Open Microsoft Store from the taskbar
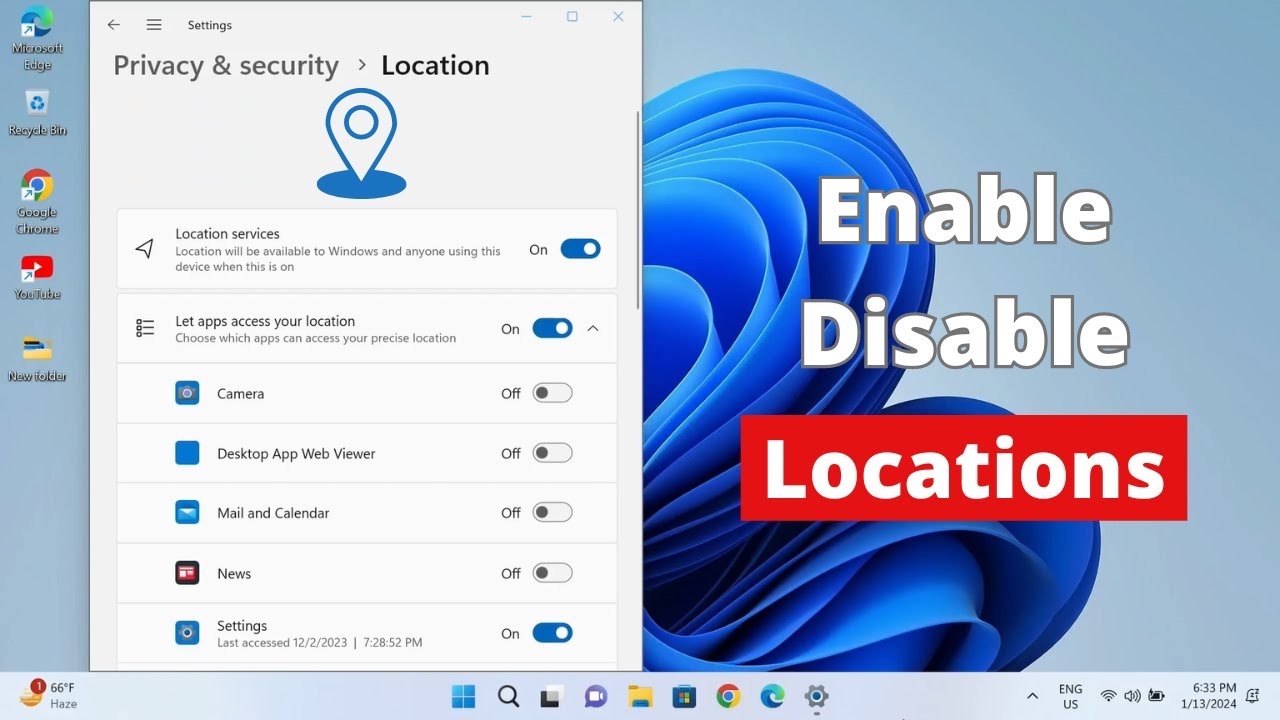 (684, 696)
